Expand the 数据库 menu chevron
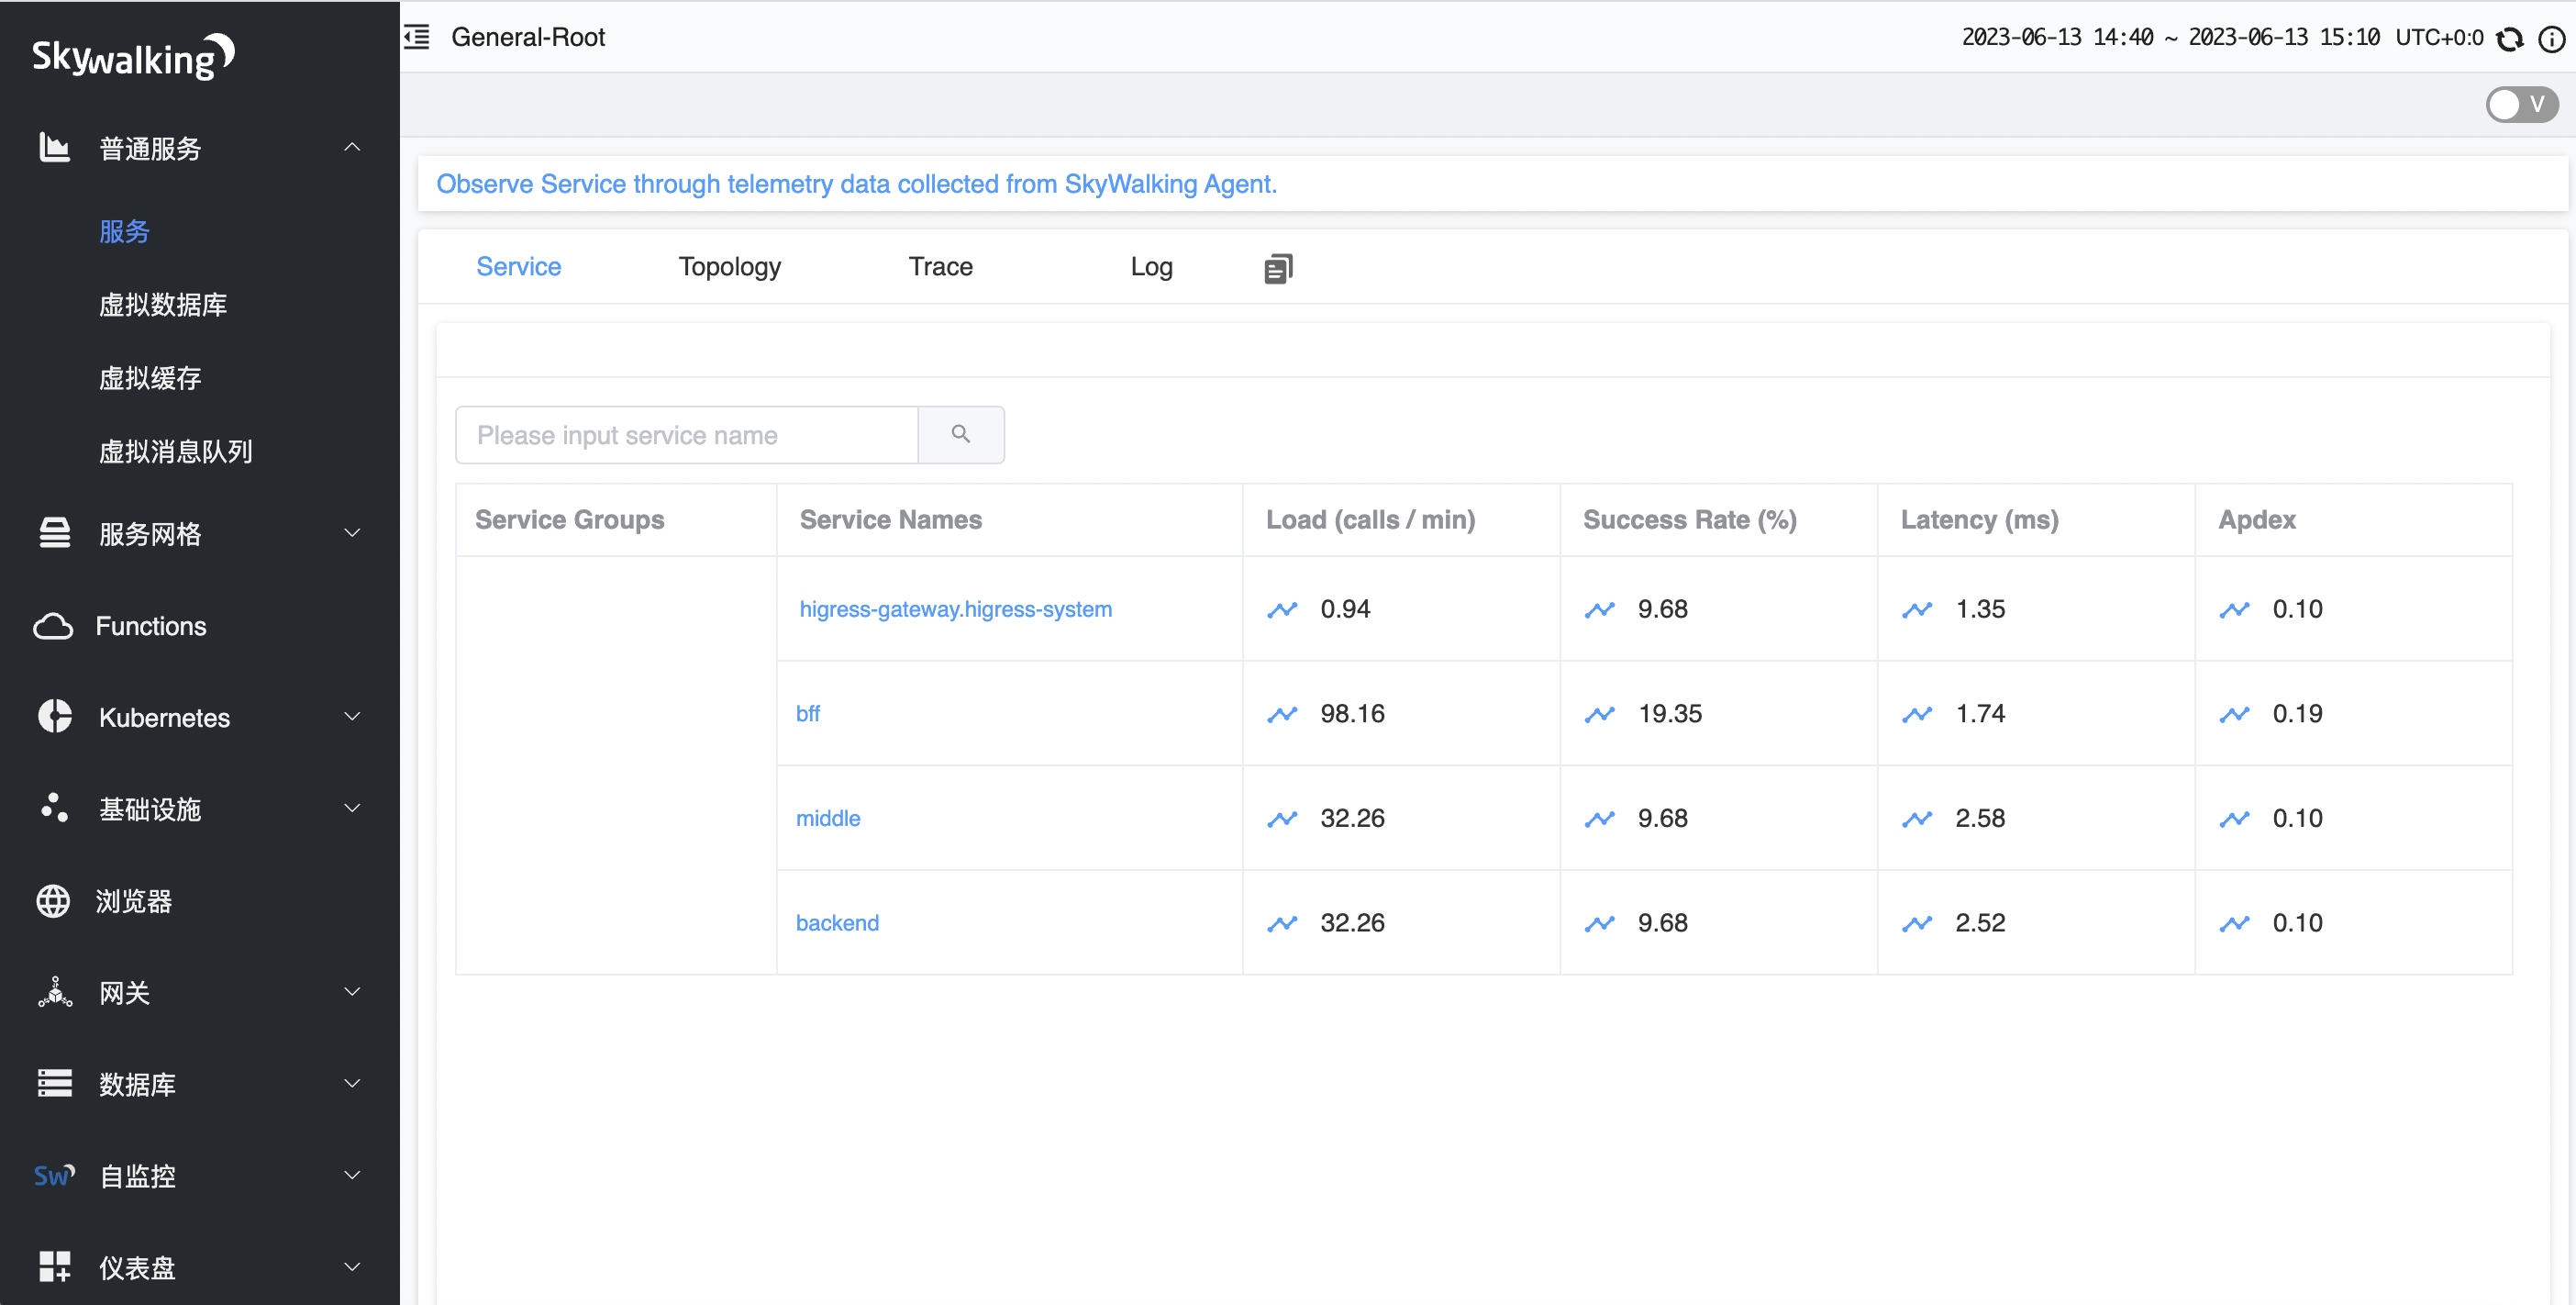 click(352, 1083)
